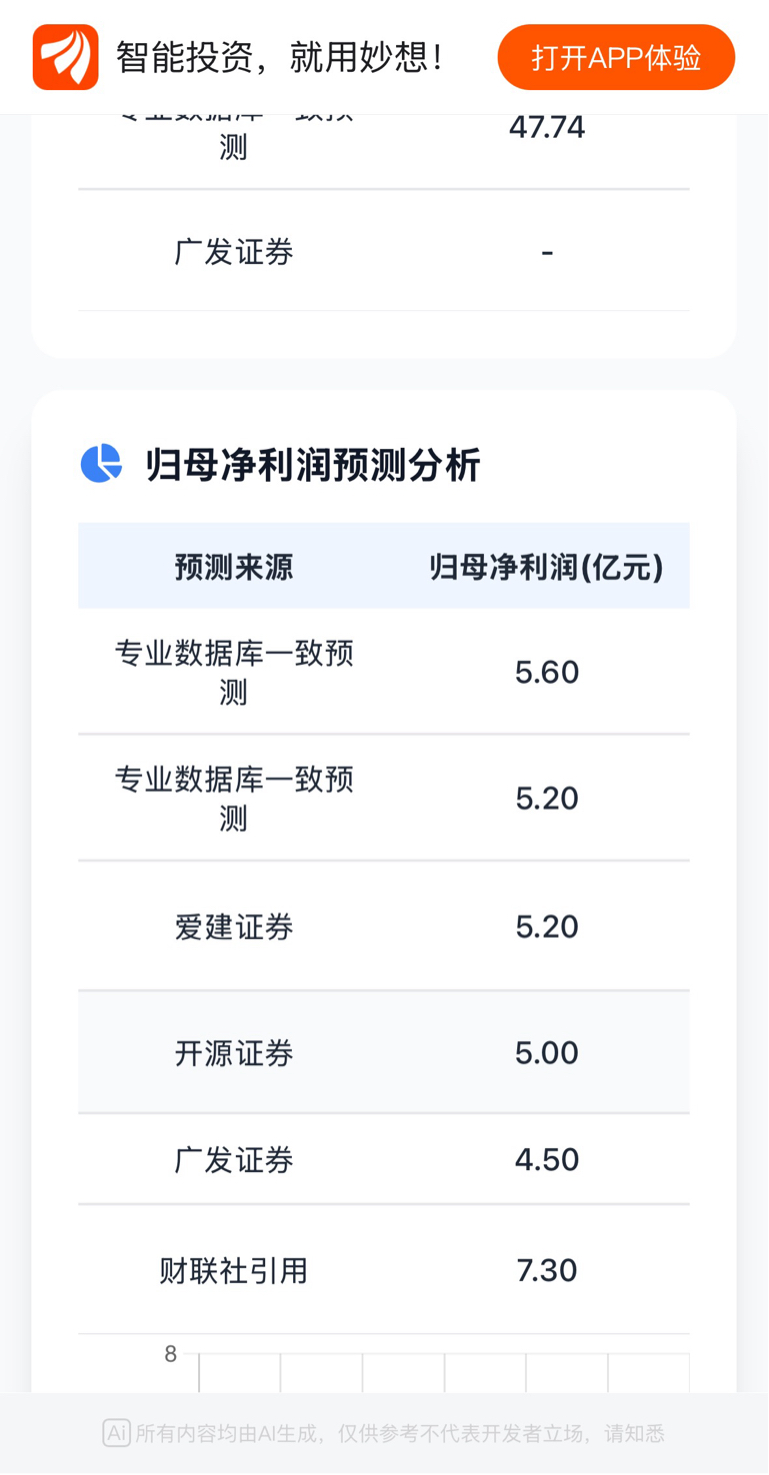Select the 财联社引用 row label
Image resolution: width=769 pixels, height=1475 pixels.
(234, 1271)
